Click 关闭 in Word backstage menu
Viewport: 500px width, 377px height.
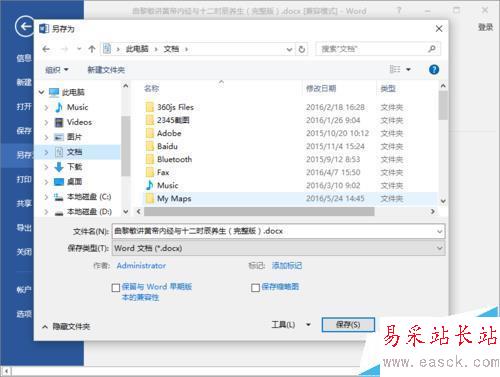pyautogui.click(x=24, y=252)
